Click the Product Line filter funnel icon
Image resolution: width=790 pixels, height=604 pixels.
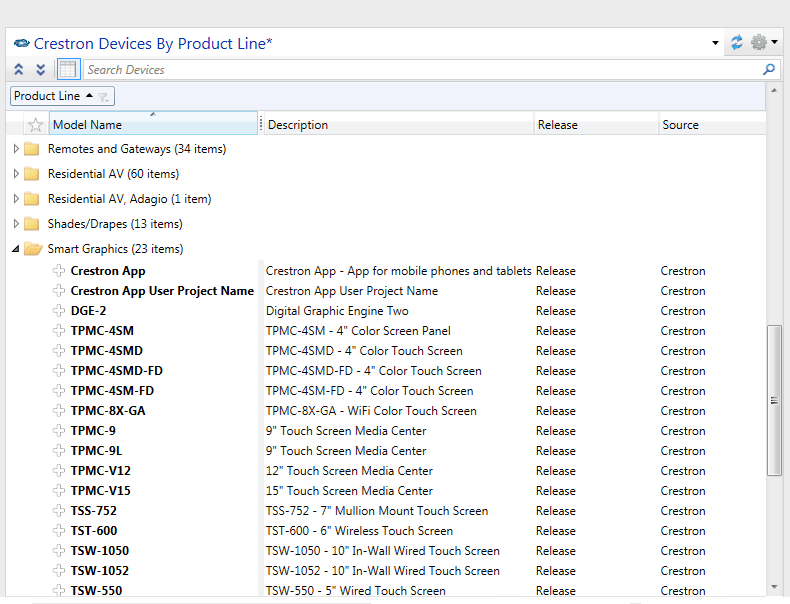click(x=103, y=97)
